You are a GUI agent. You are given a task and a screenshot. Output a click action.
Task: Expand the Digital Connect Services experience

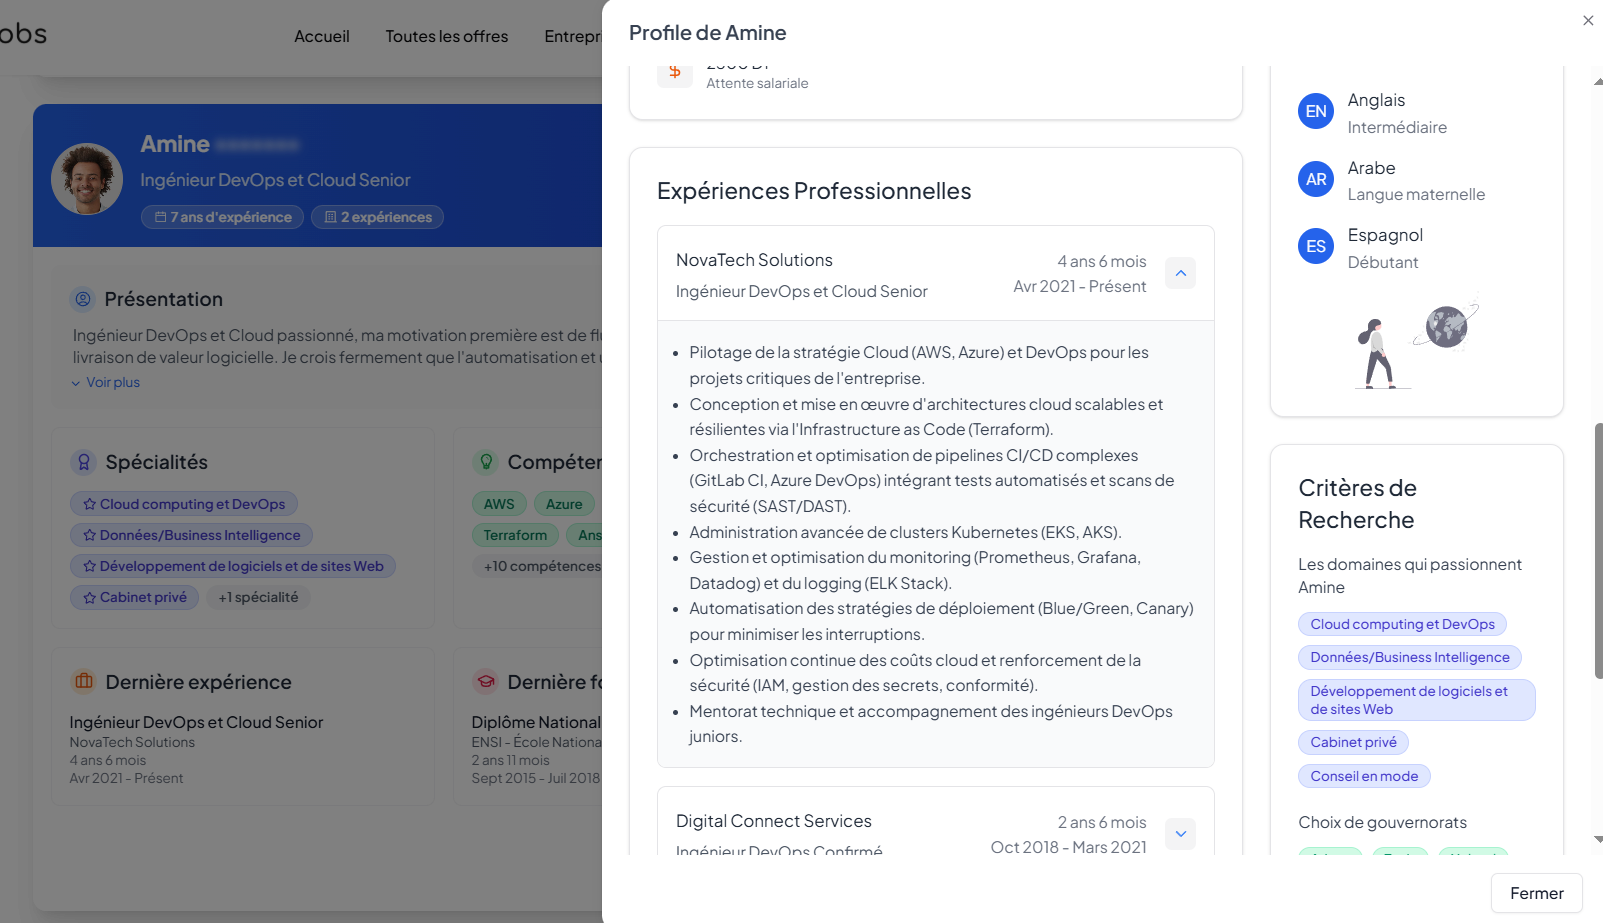tap(1180, 834)
